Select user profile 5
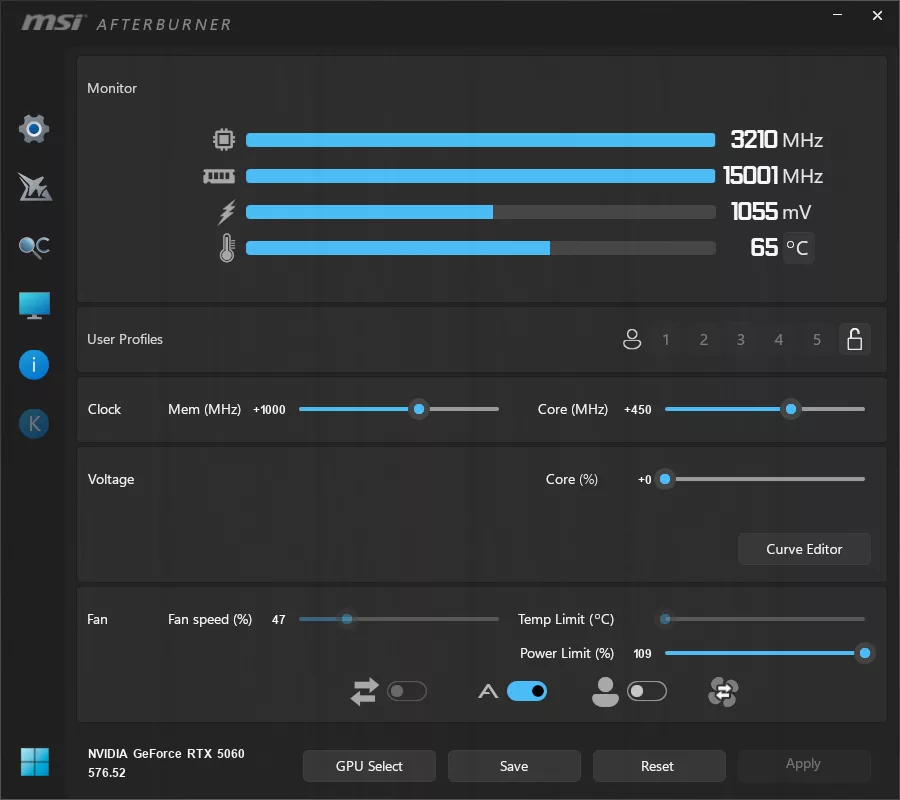 tap(817, 340)
